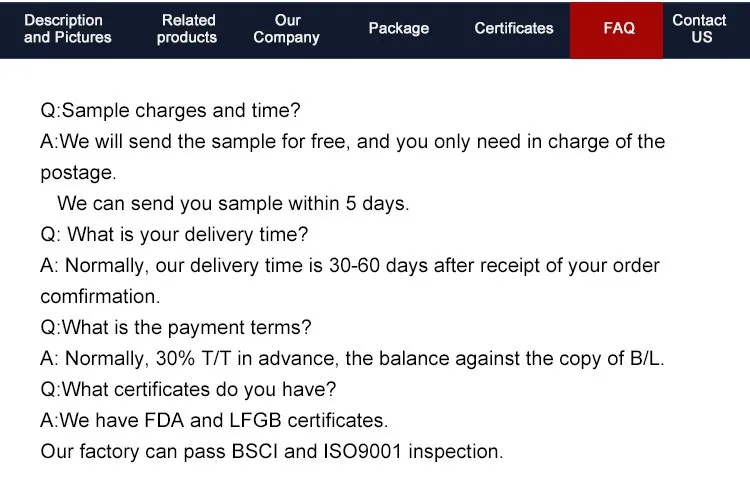Click the question 'What certificates do you have?'

(x=188, y=390)
